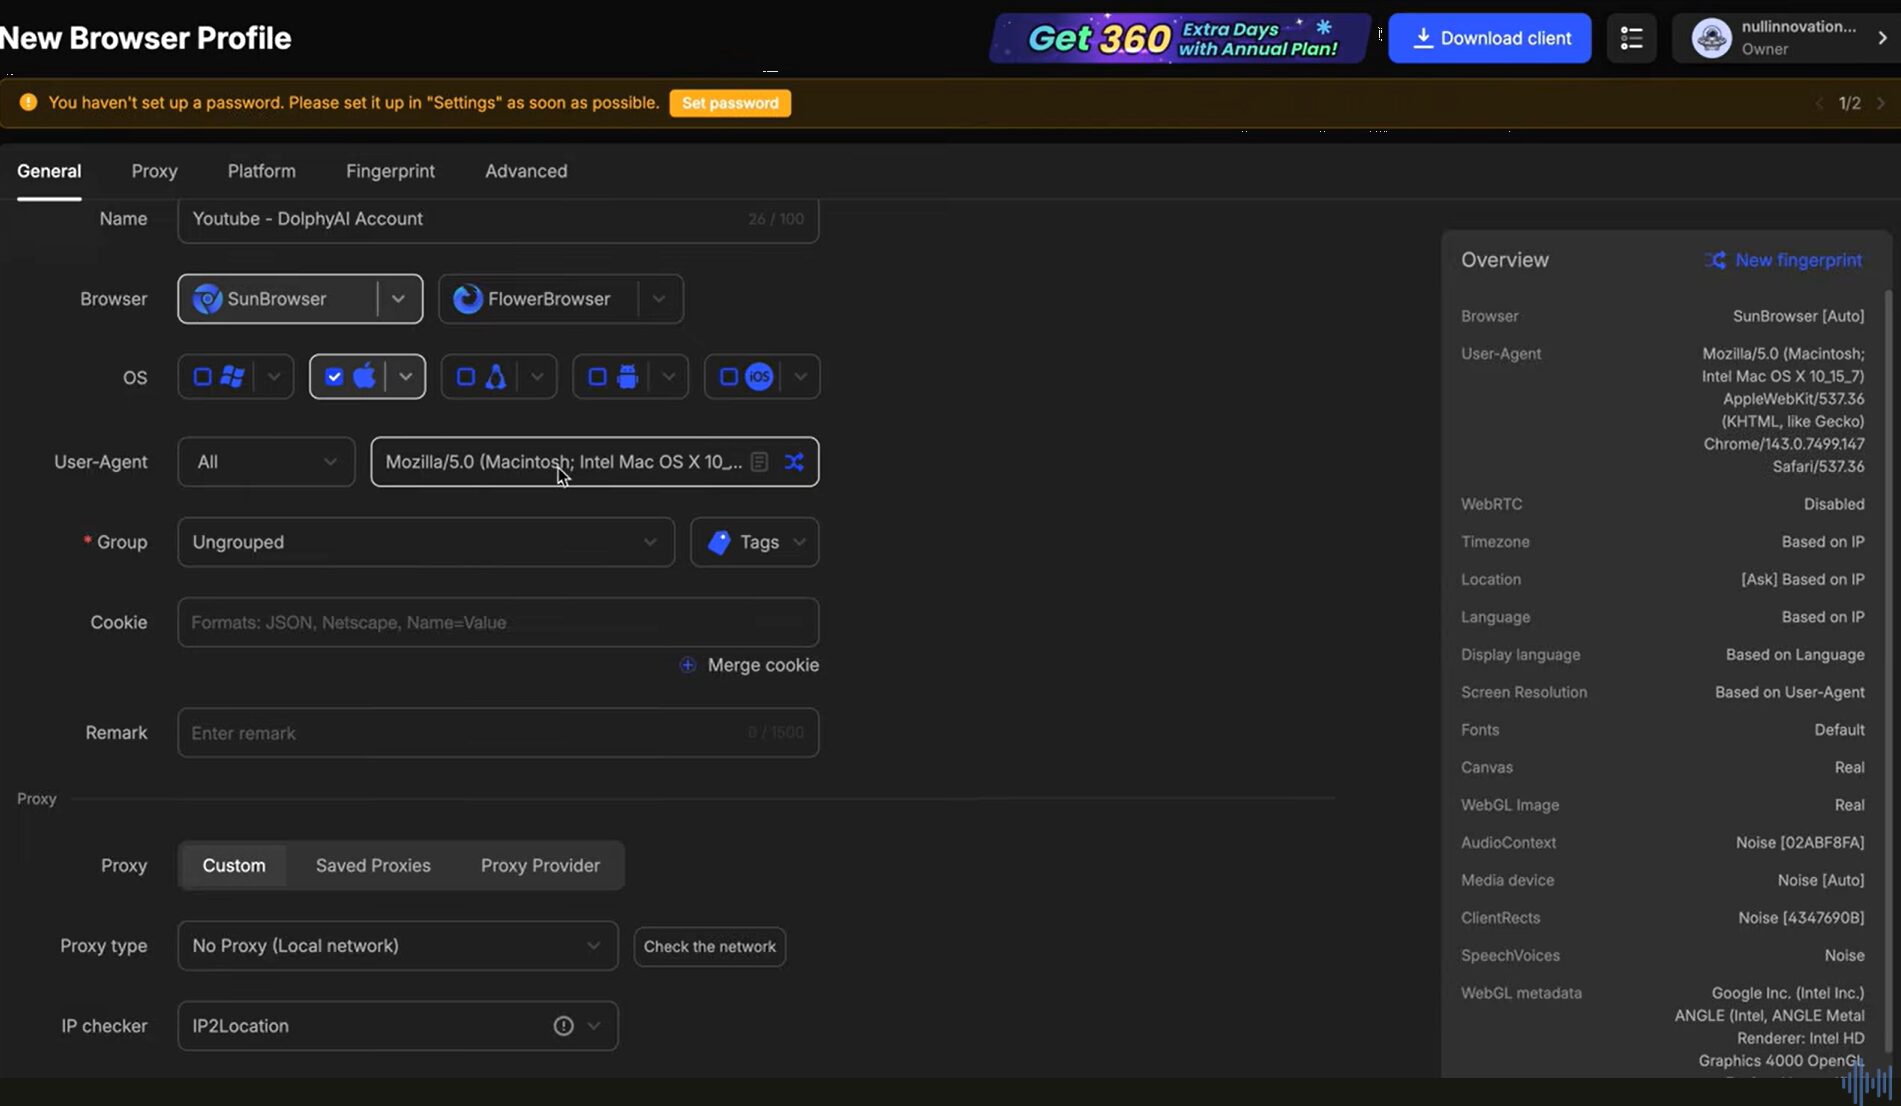Open SunBrowser version dropdown arrow
Screen dimensions: 1901x1106
tap(399, 299)
